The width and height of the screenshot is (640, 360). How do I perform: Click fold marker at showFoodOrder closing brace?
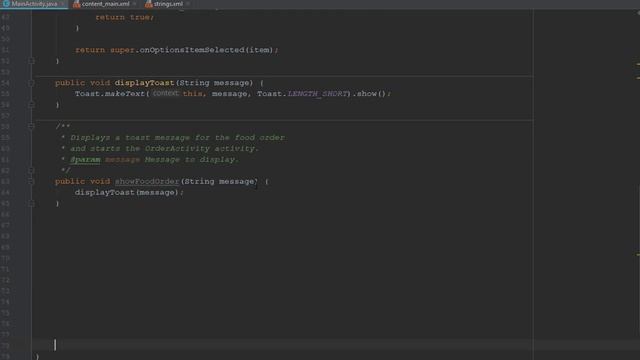(x=31, y=203)
